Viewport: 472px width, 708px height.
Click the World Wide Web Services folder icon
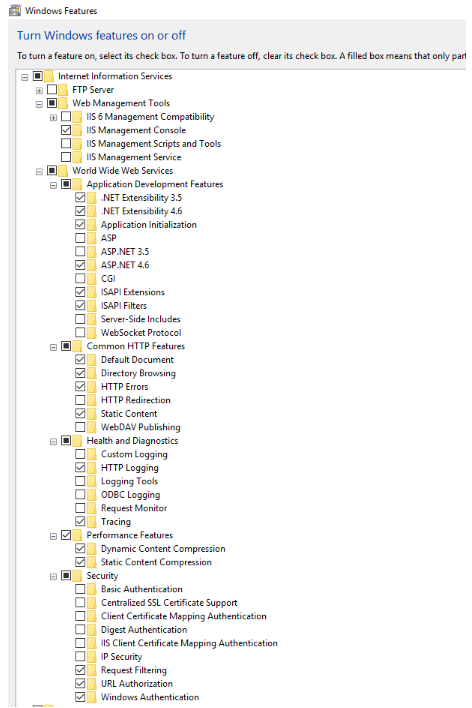point(63,171)
